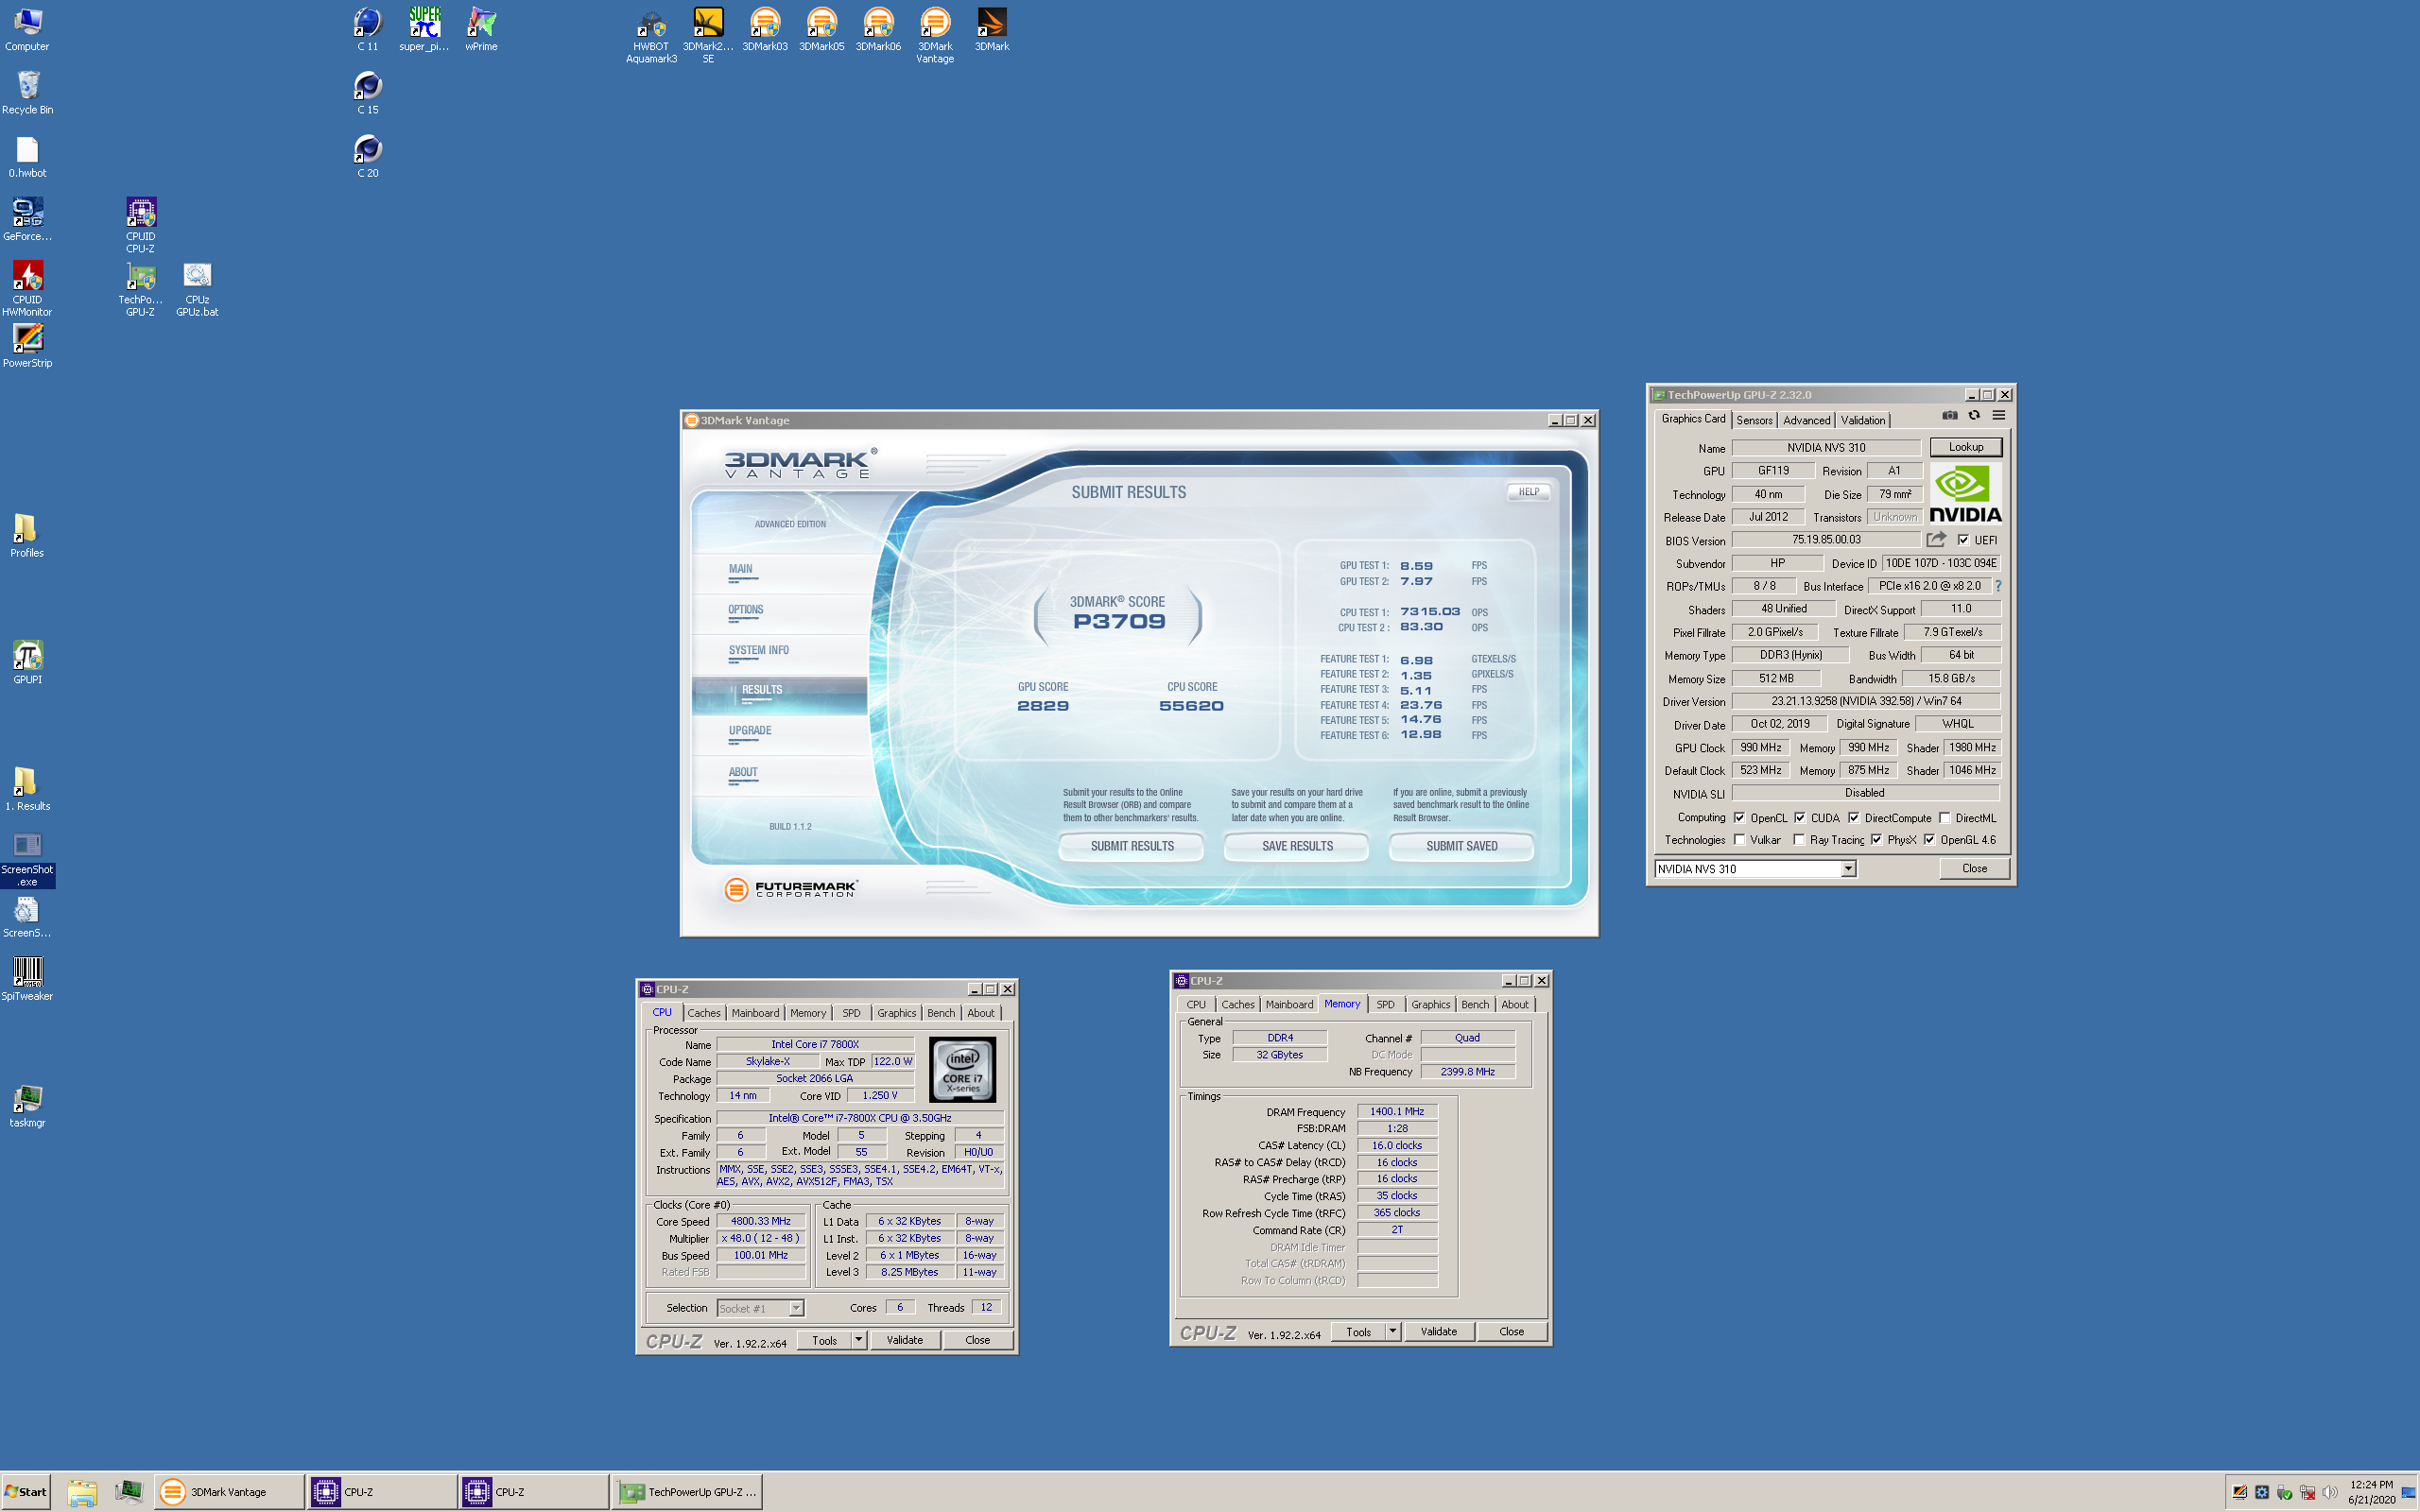Open the Profiles folder on desktop

pyautogui.click(x=27, y=536)
